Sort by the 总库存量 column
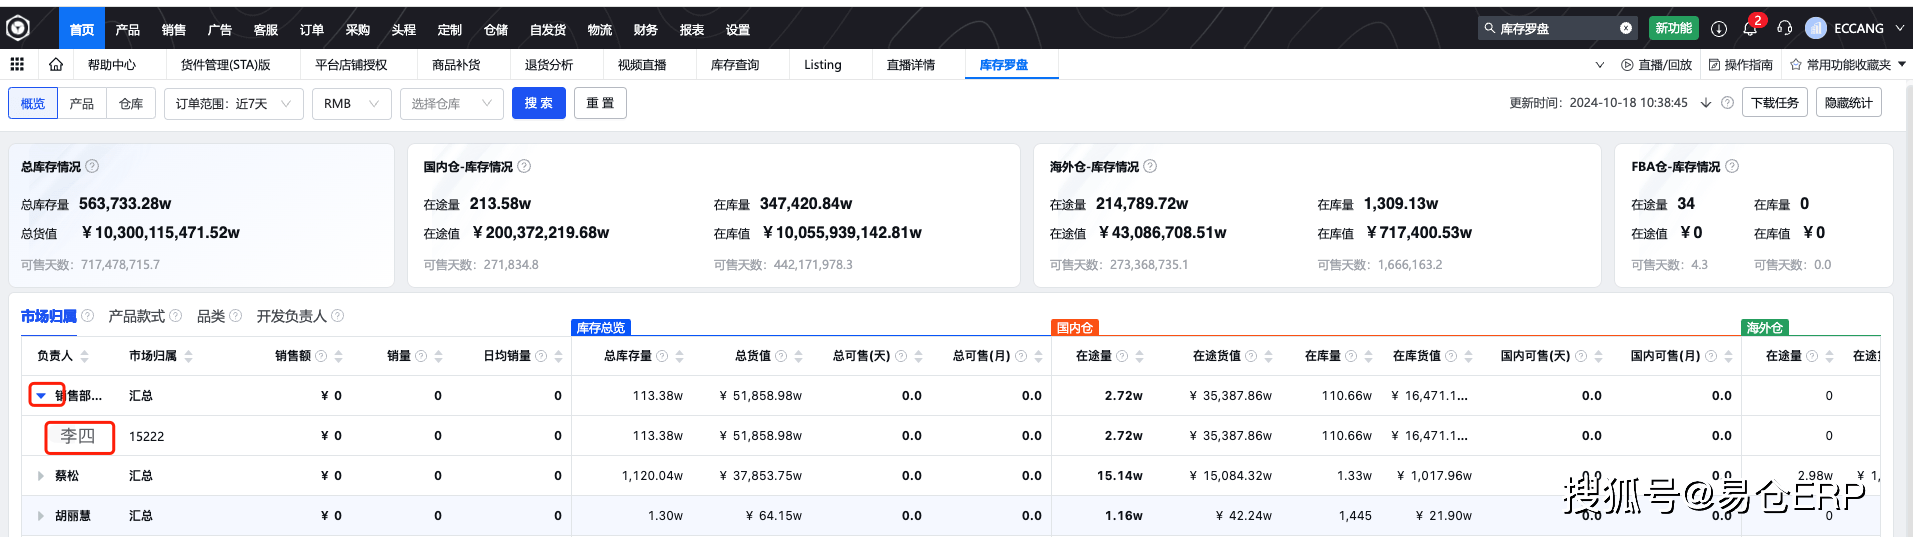This screenshot has width=1913, height=537. (x=679, y=356)
